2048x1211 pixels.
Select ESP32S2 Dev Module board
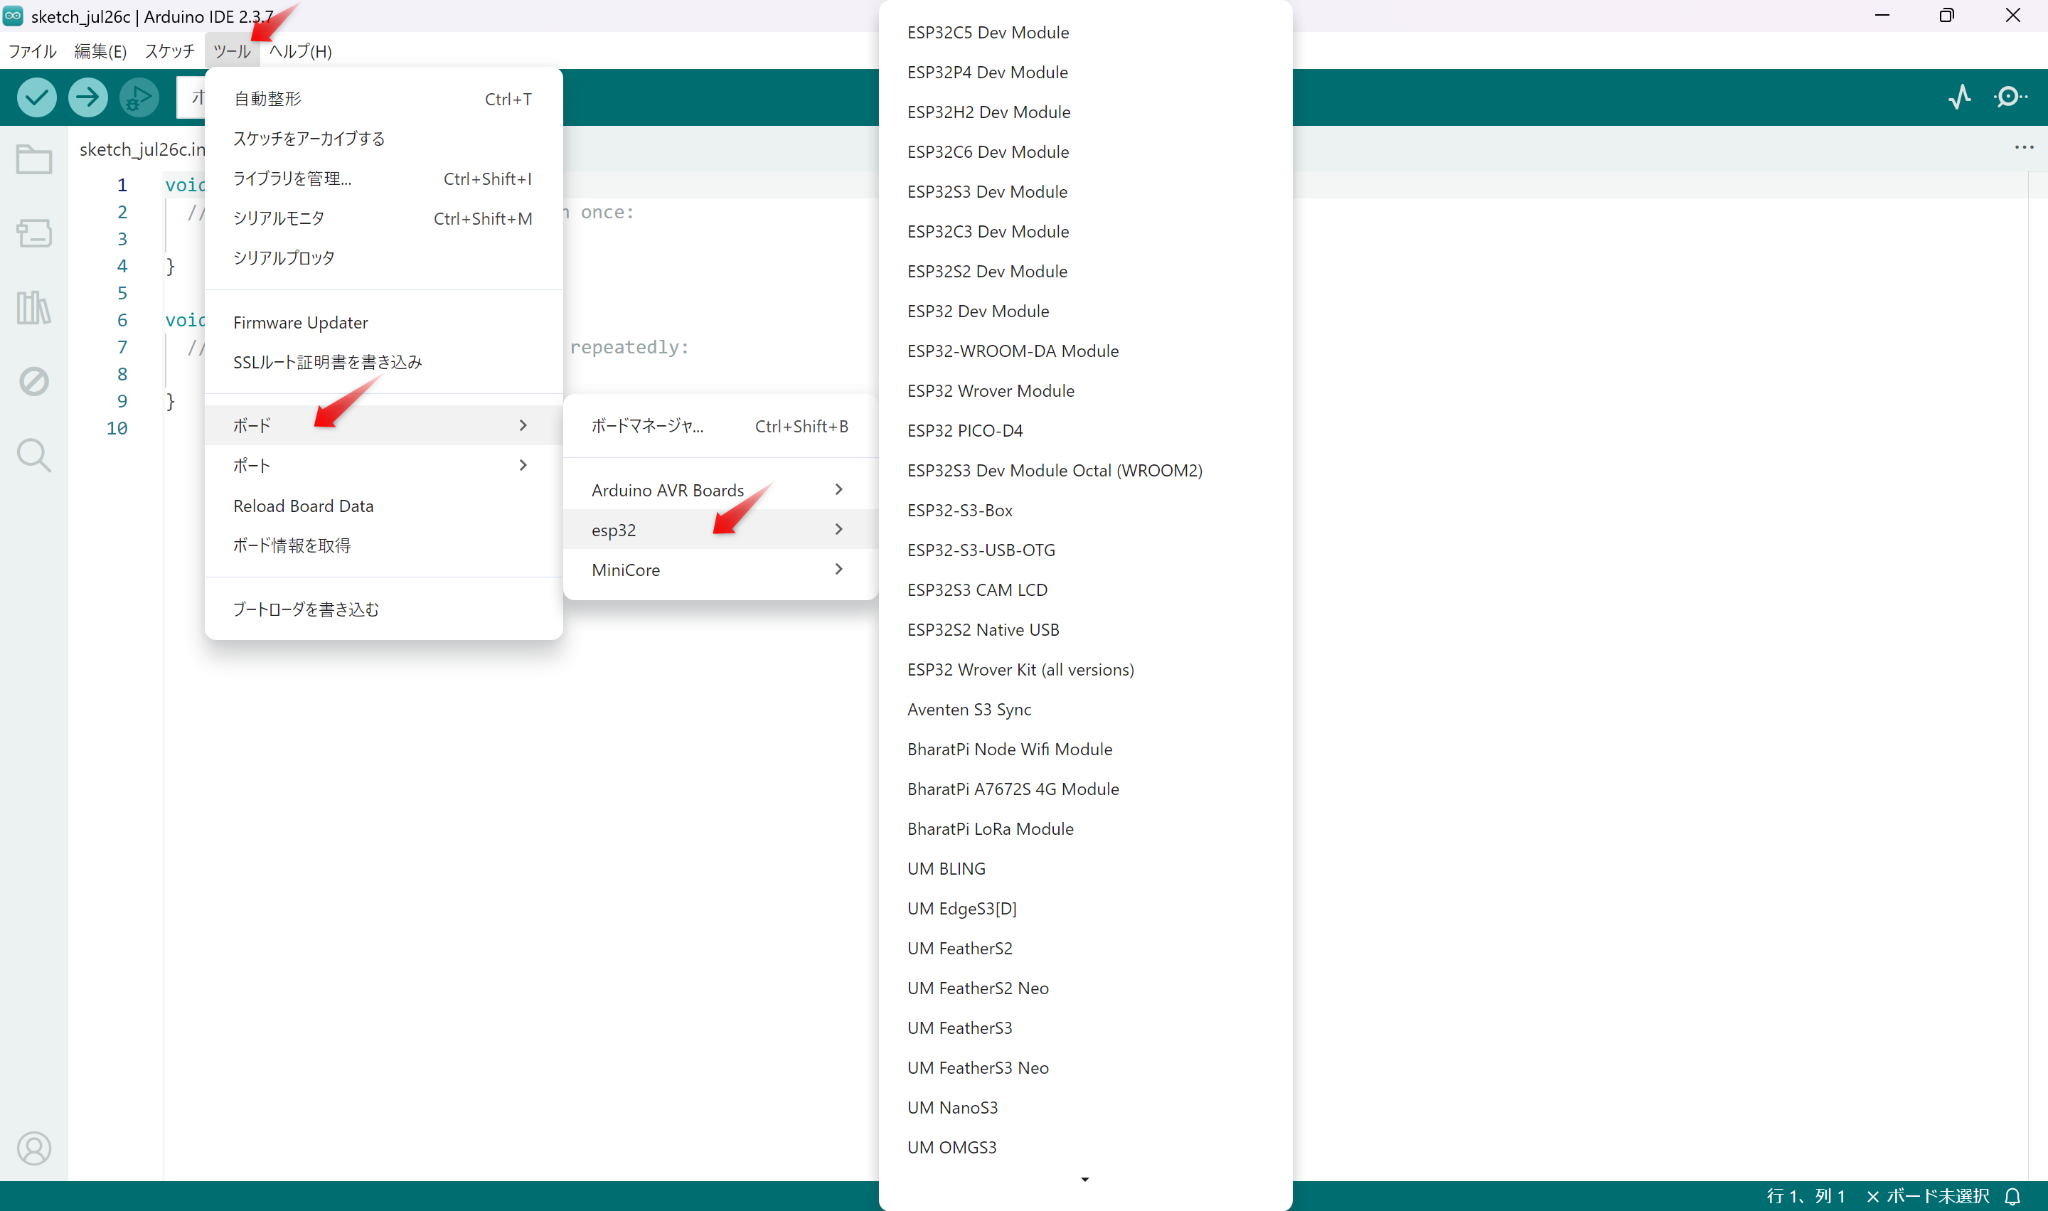(1086, 272)
